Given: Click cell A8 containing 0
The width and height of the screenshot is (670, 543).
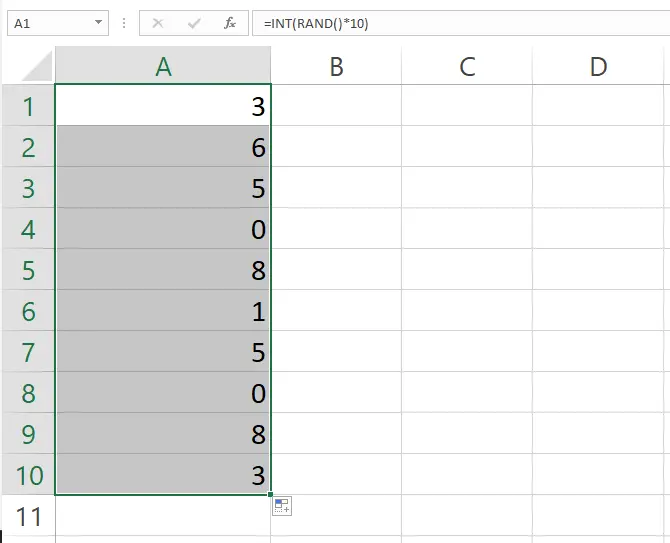Looking at the screenshot, I should click(163, 393).
